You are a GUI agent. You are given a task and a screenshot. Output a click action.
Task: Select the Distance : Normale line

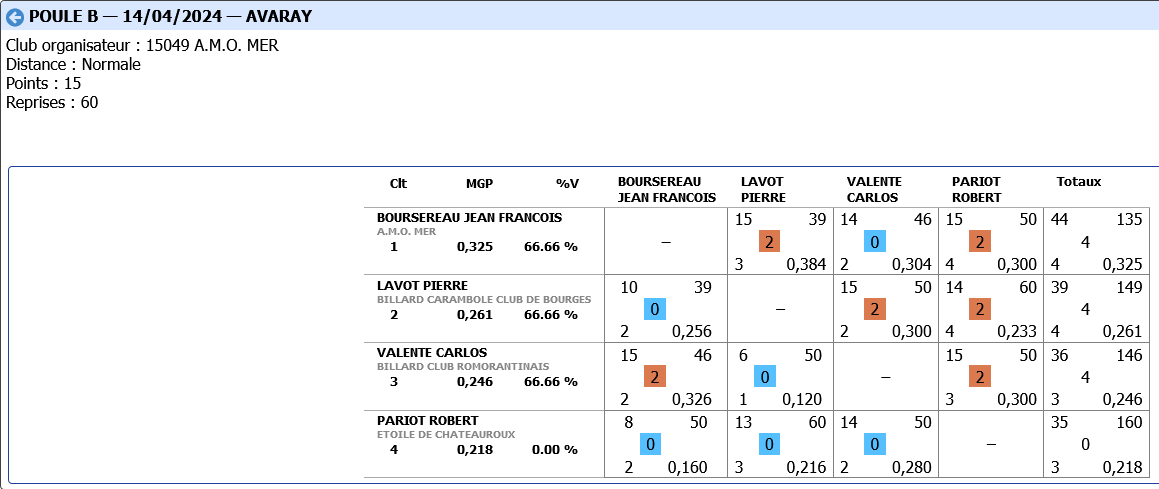pyautogui.click(x=73, y=64)
